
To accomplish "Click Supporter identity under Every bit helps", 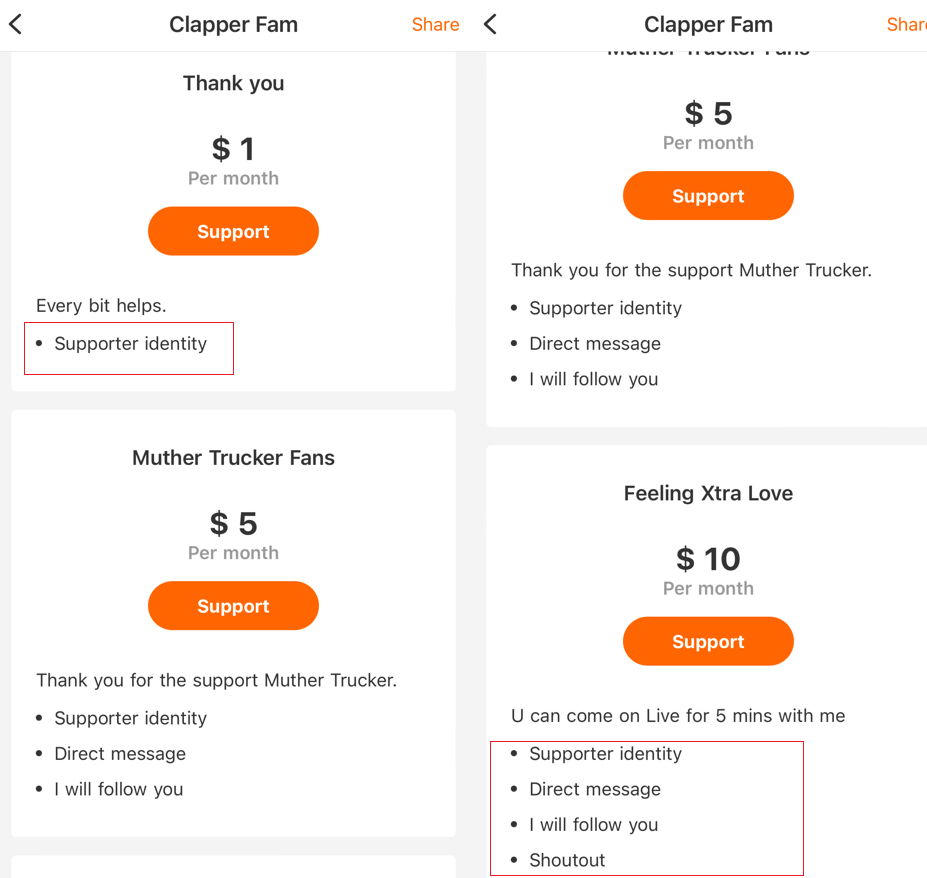I will [130, 344].
